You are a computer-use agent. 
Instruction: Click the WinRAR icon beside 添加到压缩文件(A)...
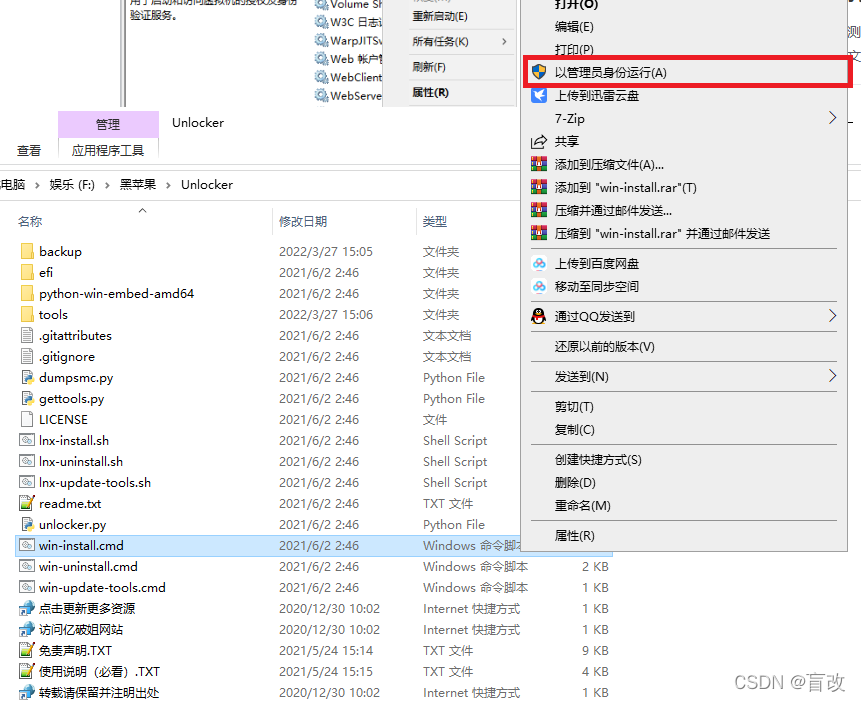click(x=539, y=164)
